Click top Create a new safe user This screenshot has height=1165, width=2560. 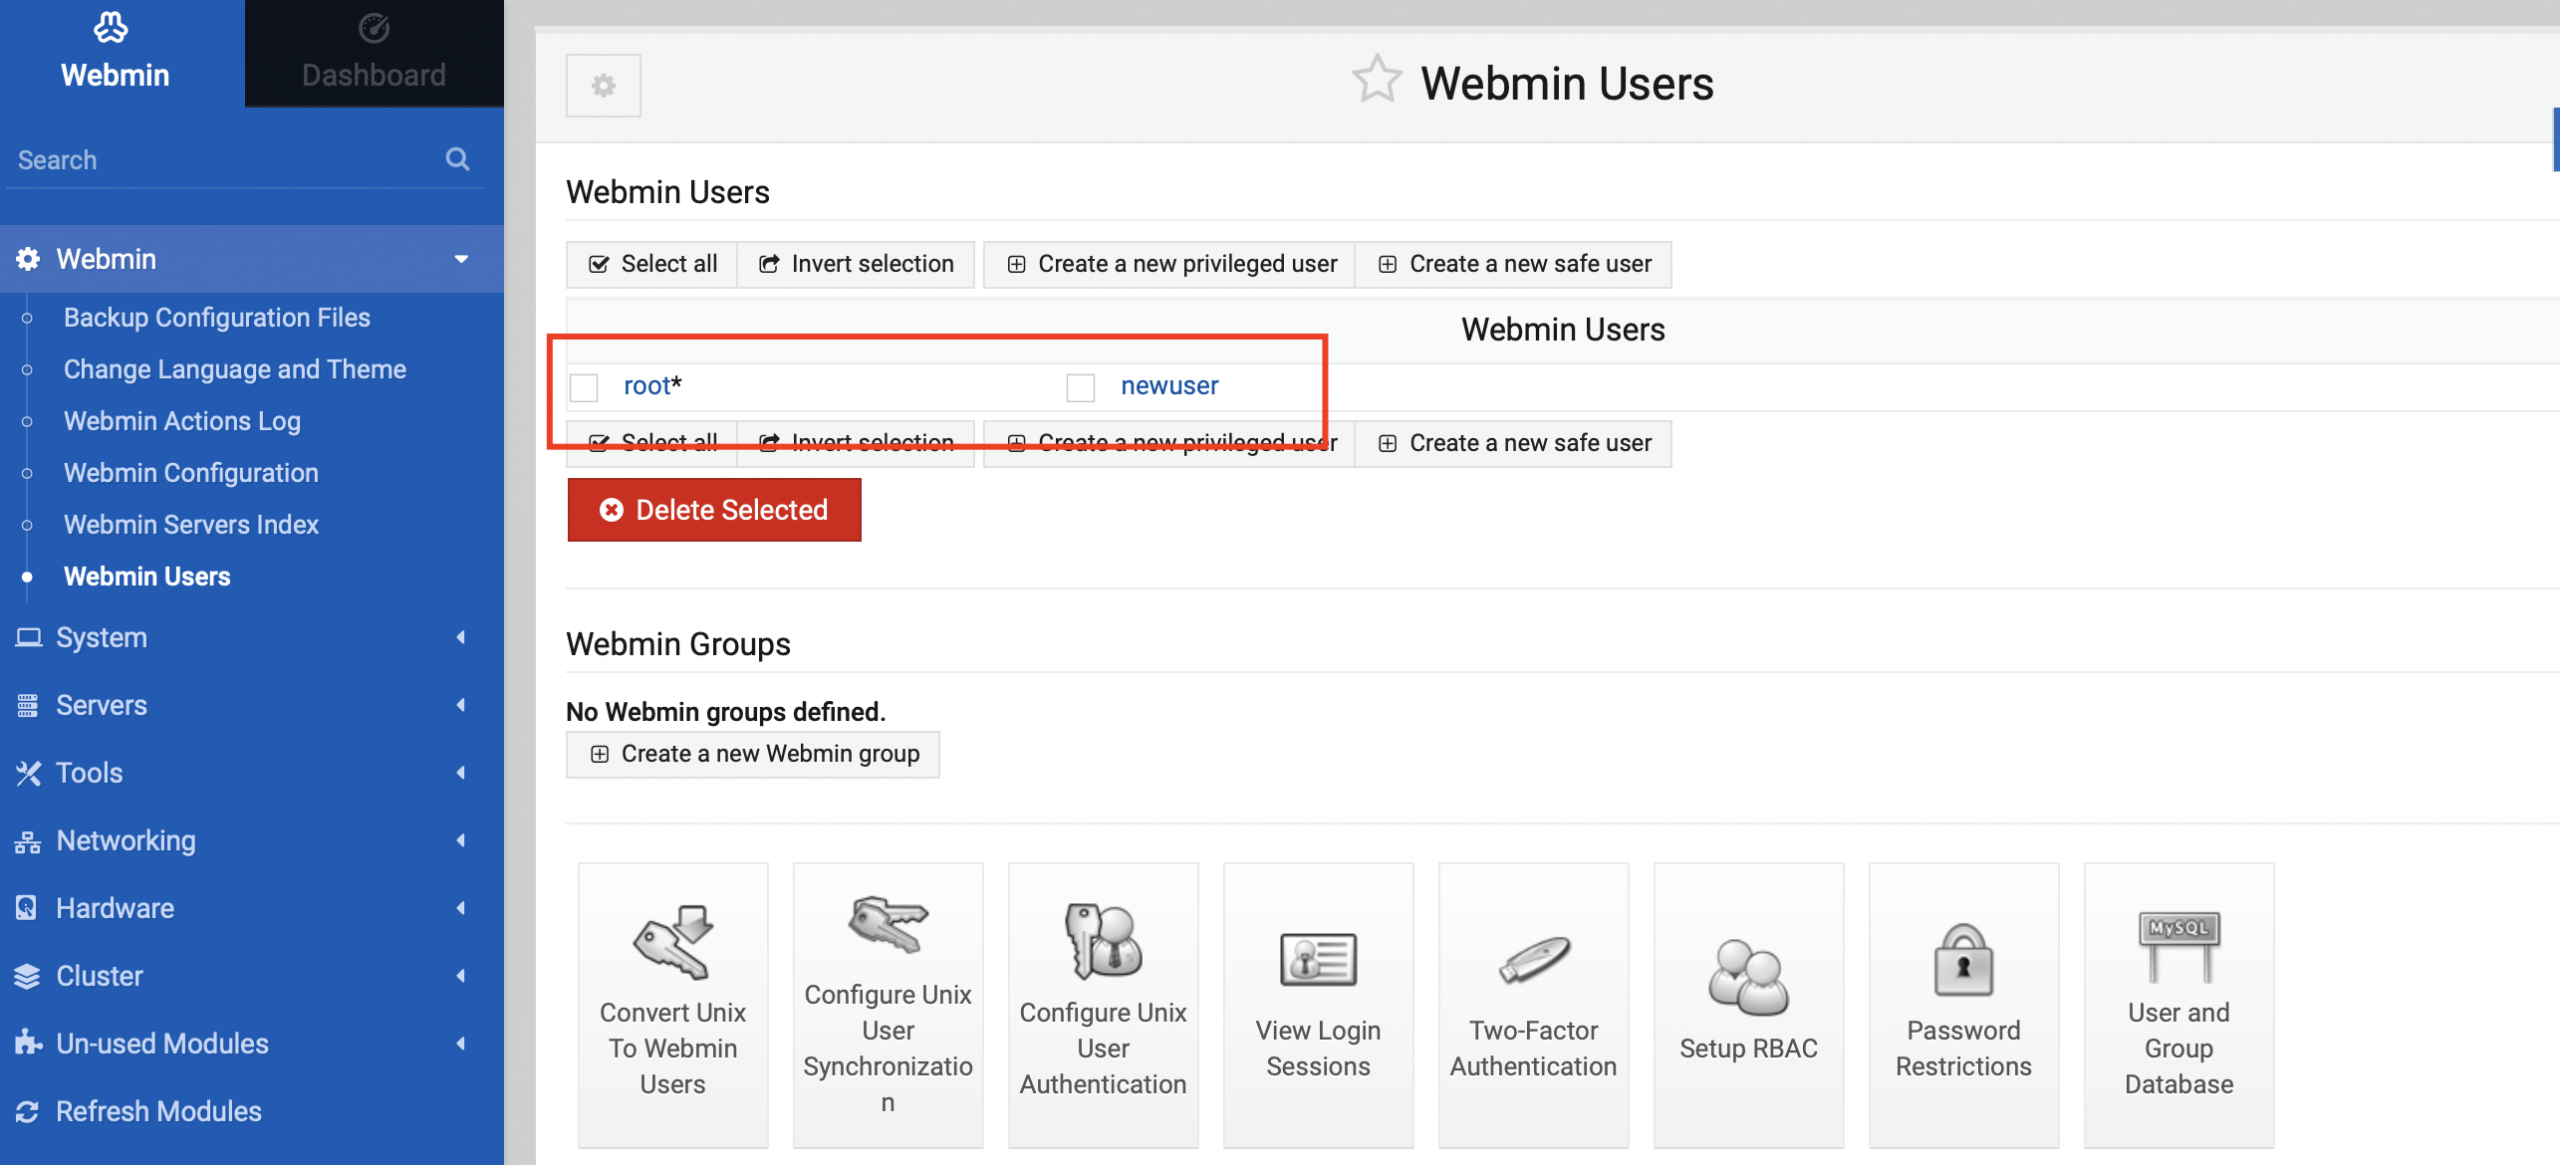(x=1514, y=264)
